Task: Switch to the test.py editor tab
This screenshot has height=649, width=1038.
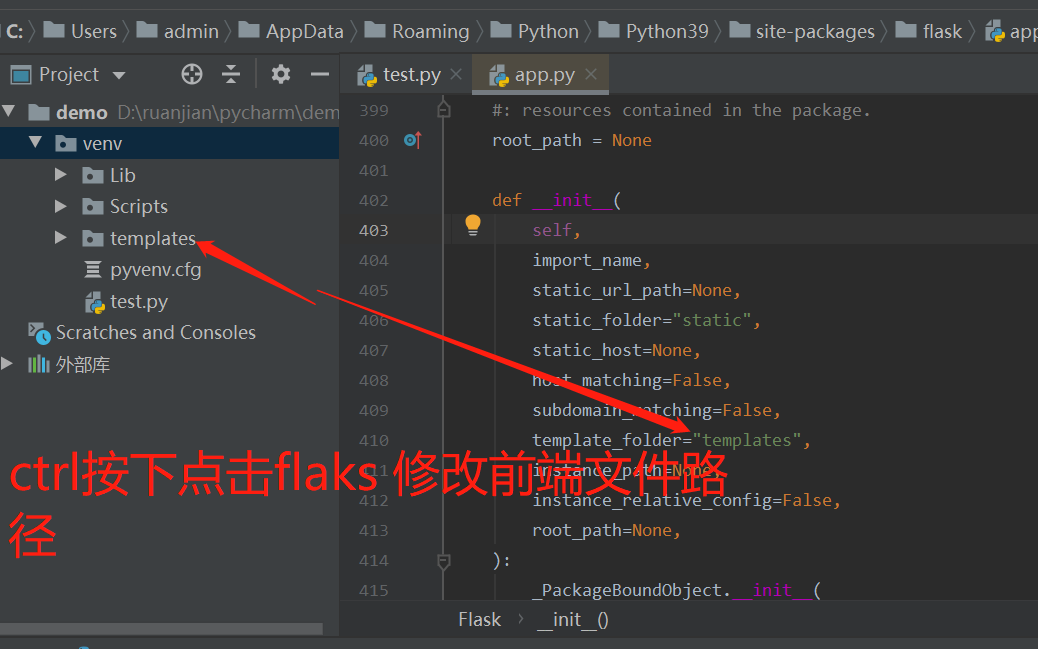Action: pyautogui.click(x=411, y=75)
